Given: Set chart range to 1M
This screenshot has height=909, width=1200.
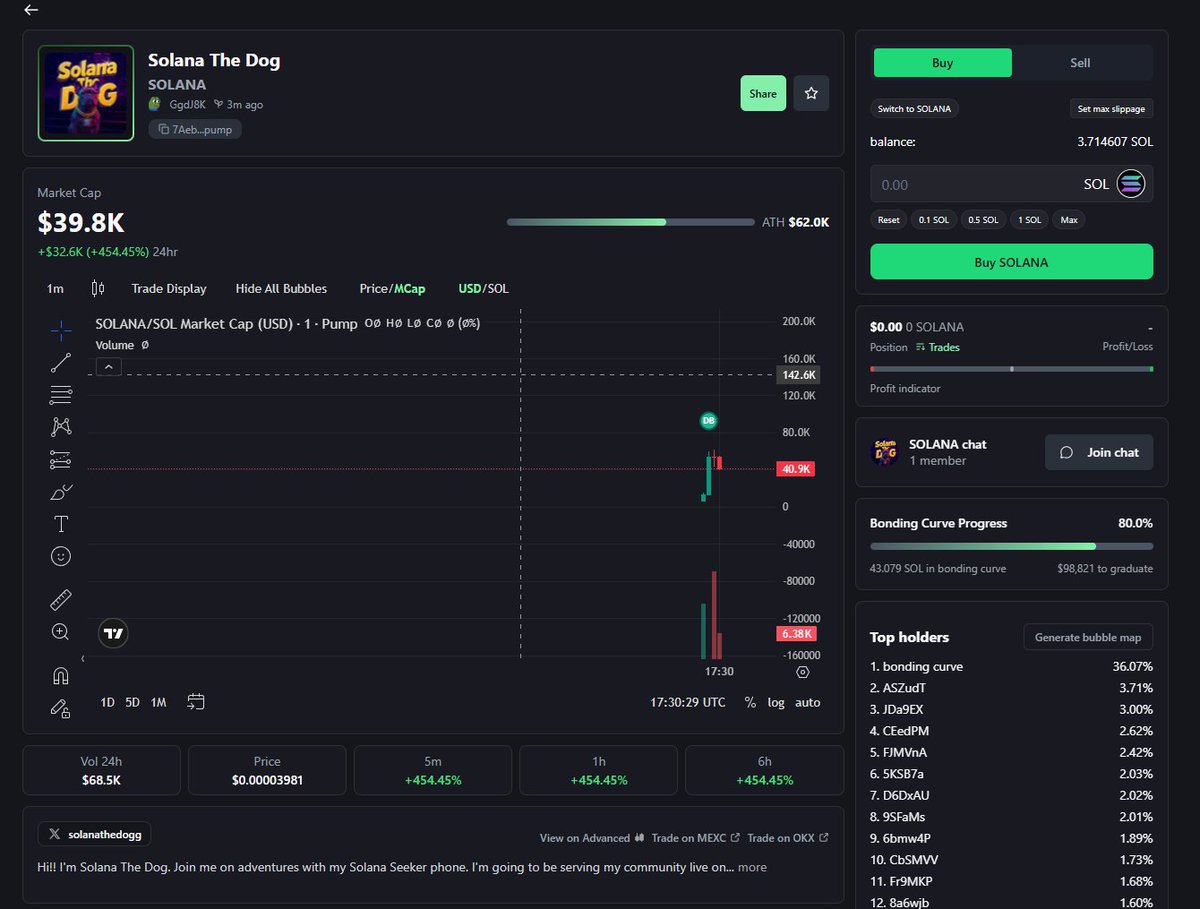Looking at the screenshot, I should [158, 702].
